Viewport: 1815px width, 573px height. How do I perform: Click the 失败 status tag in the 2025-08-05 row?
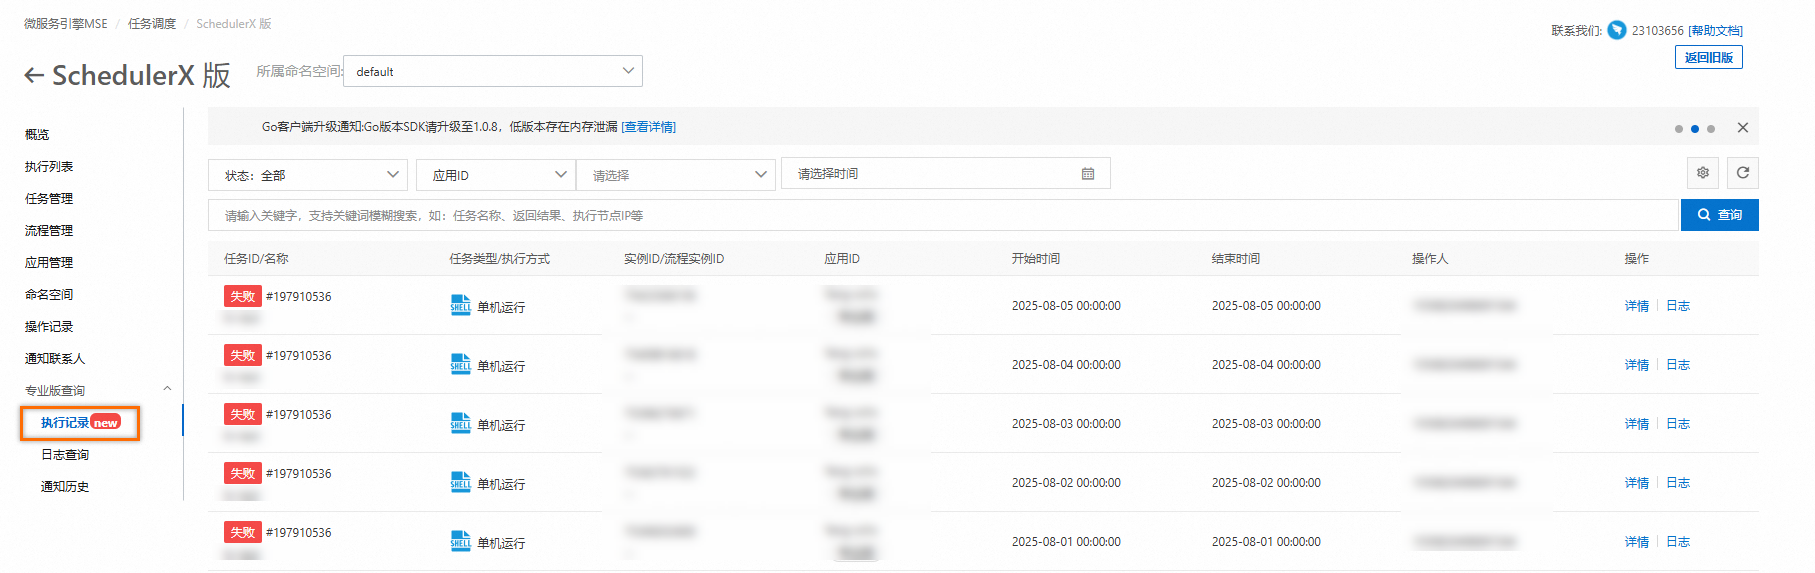click(x=243, y=296)
